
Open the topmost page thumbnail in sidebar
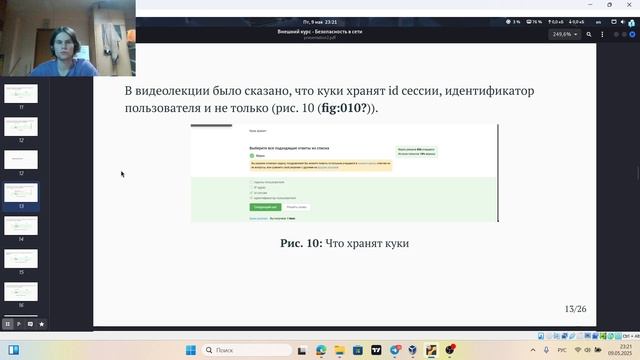pyautogui.click(x=21, y=93)
